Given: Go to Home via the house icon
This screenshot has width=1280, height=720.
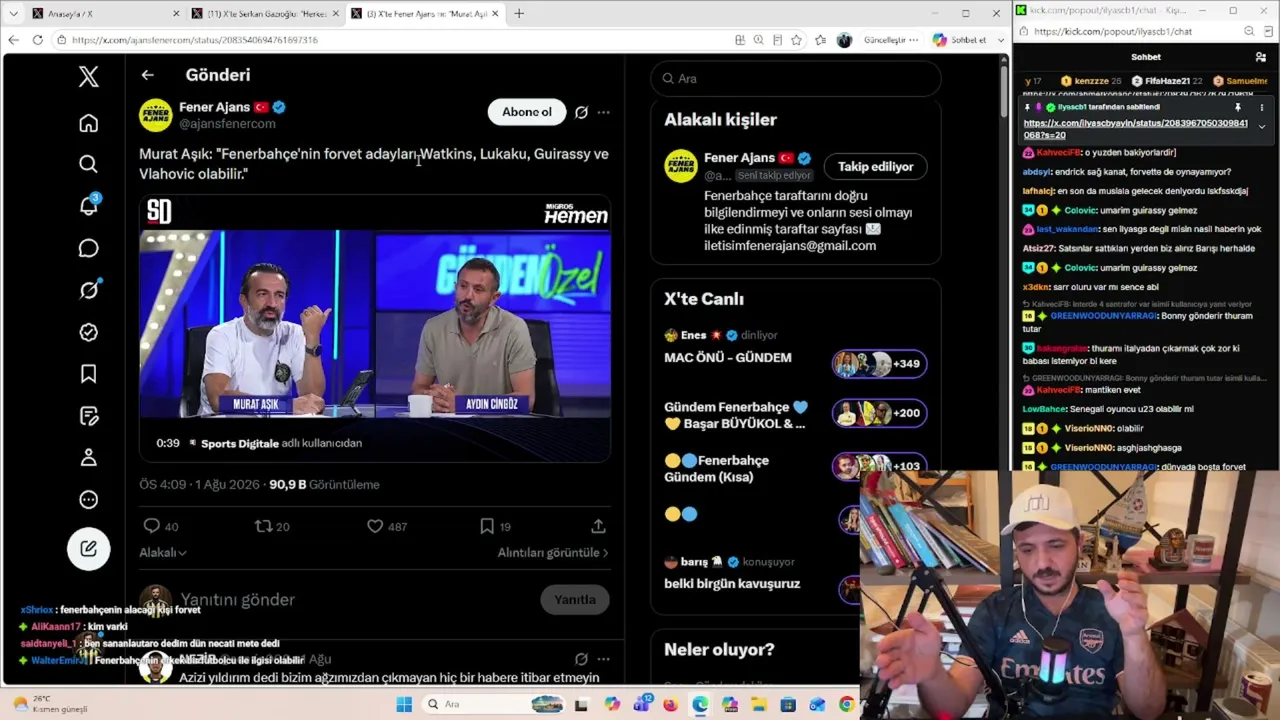Looking at the screenshot, I should coord(89,123).
